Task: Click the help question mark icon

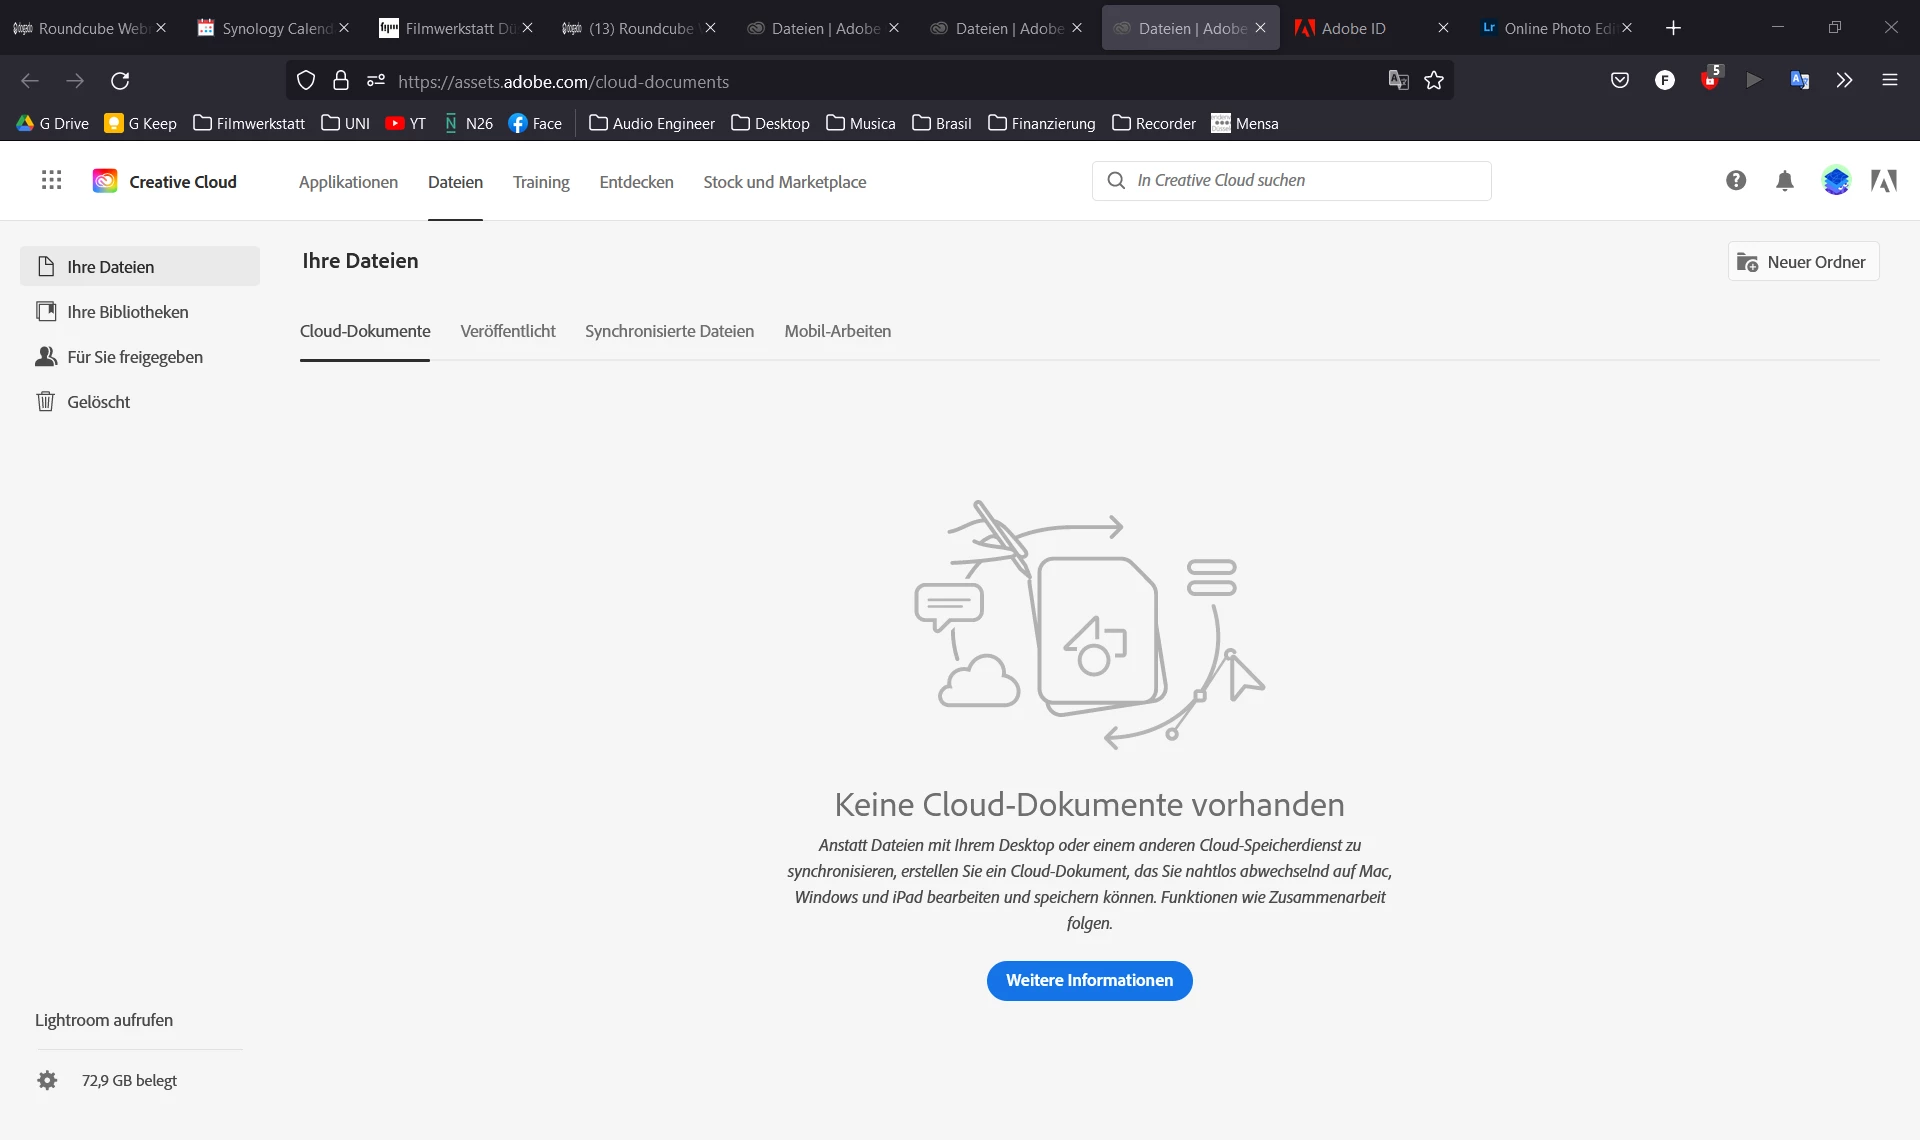Action: click(x=1736, y=180)
